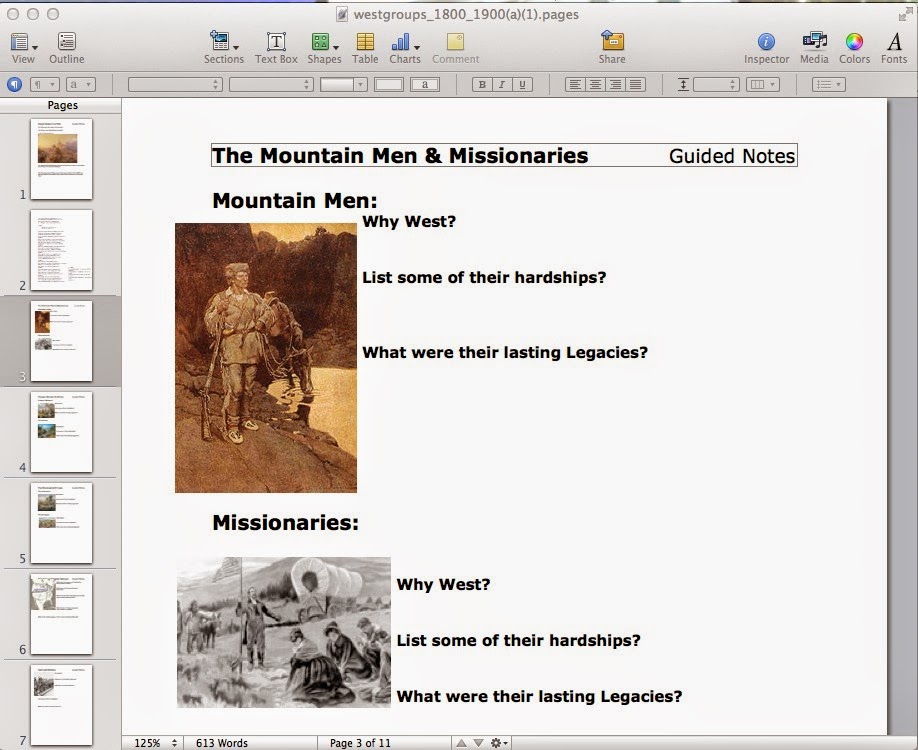Click the document icon in title bar
This screenshot has width=918, height=750.
342,14
